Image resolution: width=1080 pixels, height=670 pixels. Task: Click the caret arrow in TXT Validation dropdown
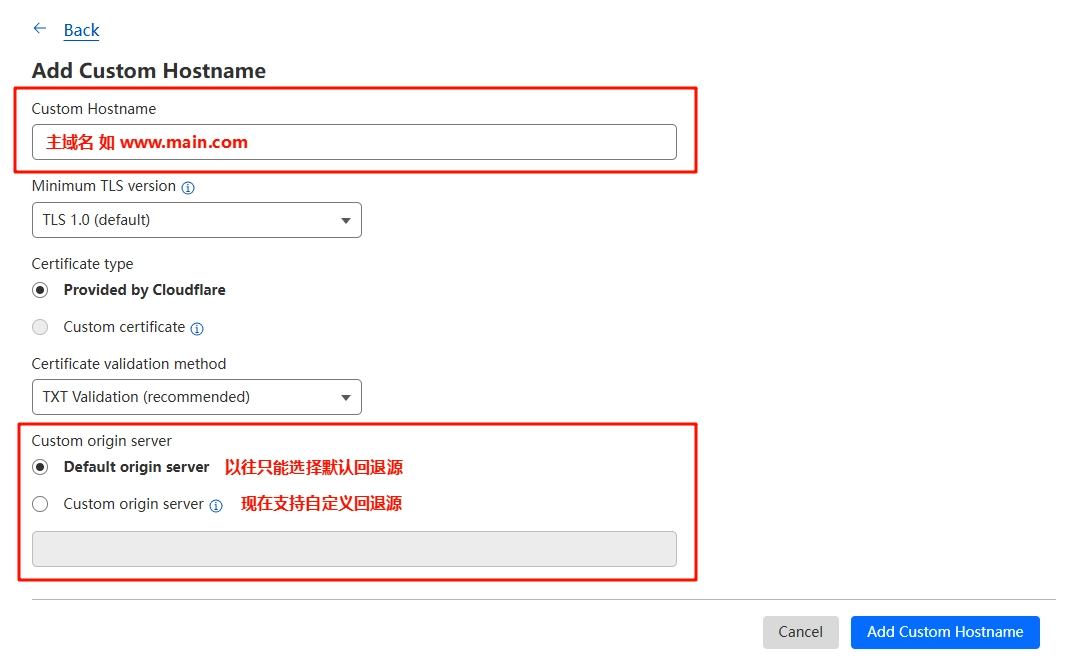point(346,397)
